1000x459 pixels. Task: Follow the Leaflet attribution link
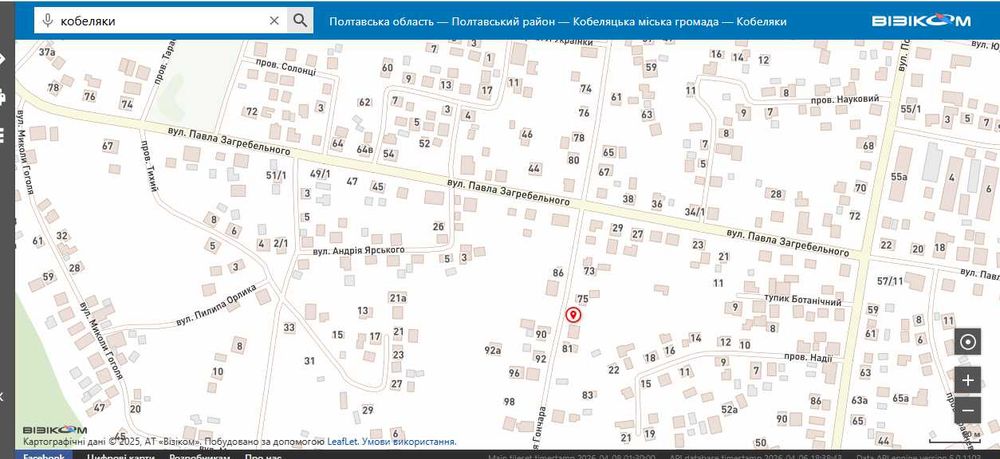(343, 441)
